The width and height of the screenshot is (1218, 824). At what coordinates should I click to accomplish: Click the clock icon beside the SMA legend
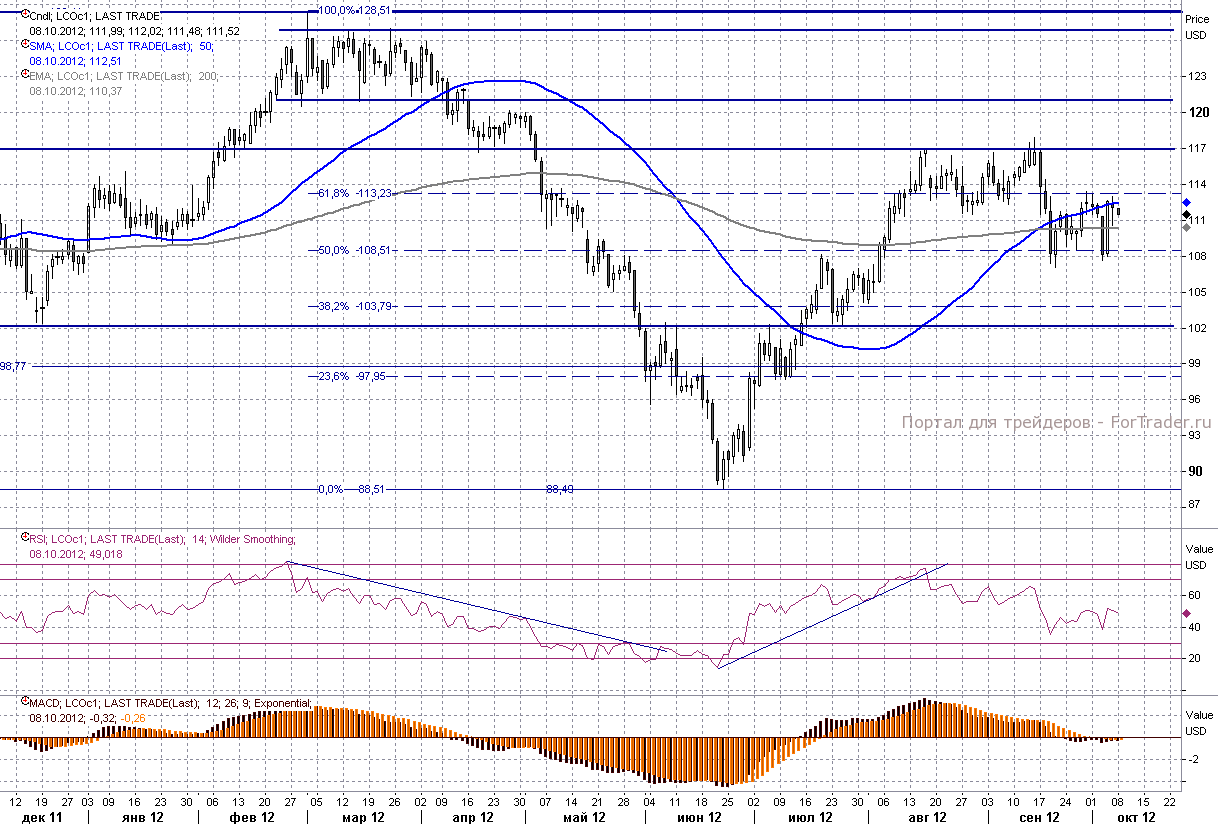click(24, 45)
